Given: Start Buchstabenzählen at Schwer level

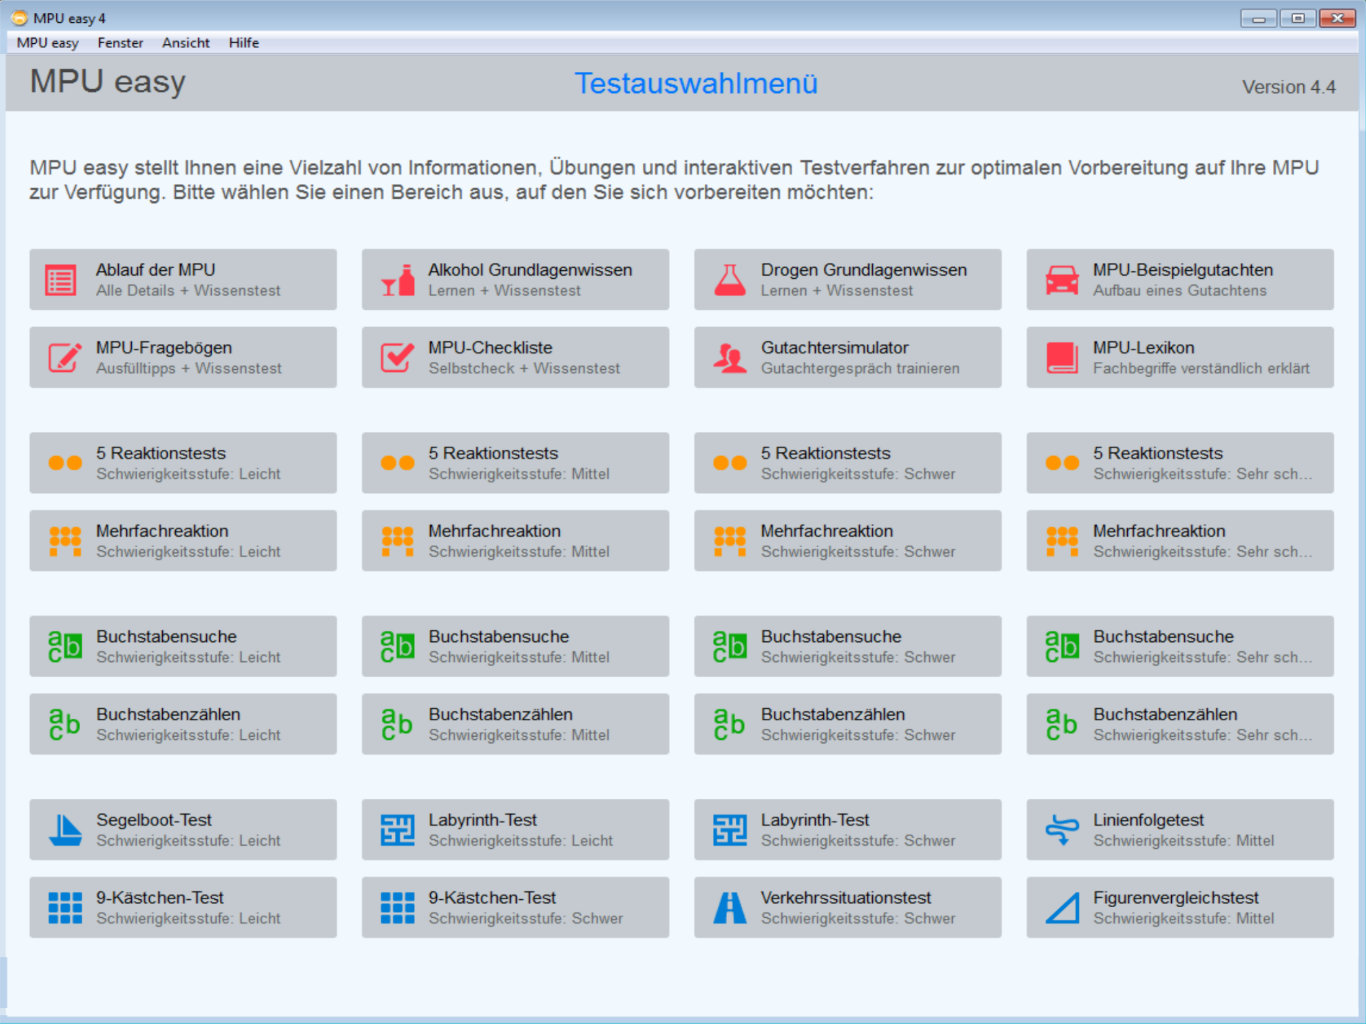Looking at the screenshot, I should click(848, 724).
